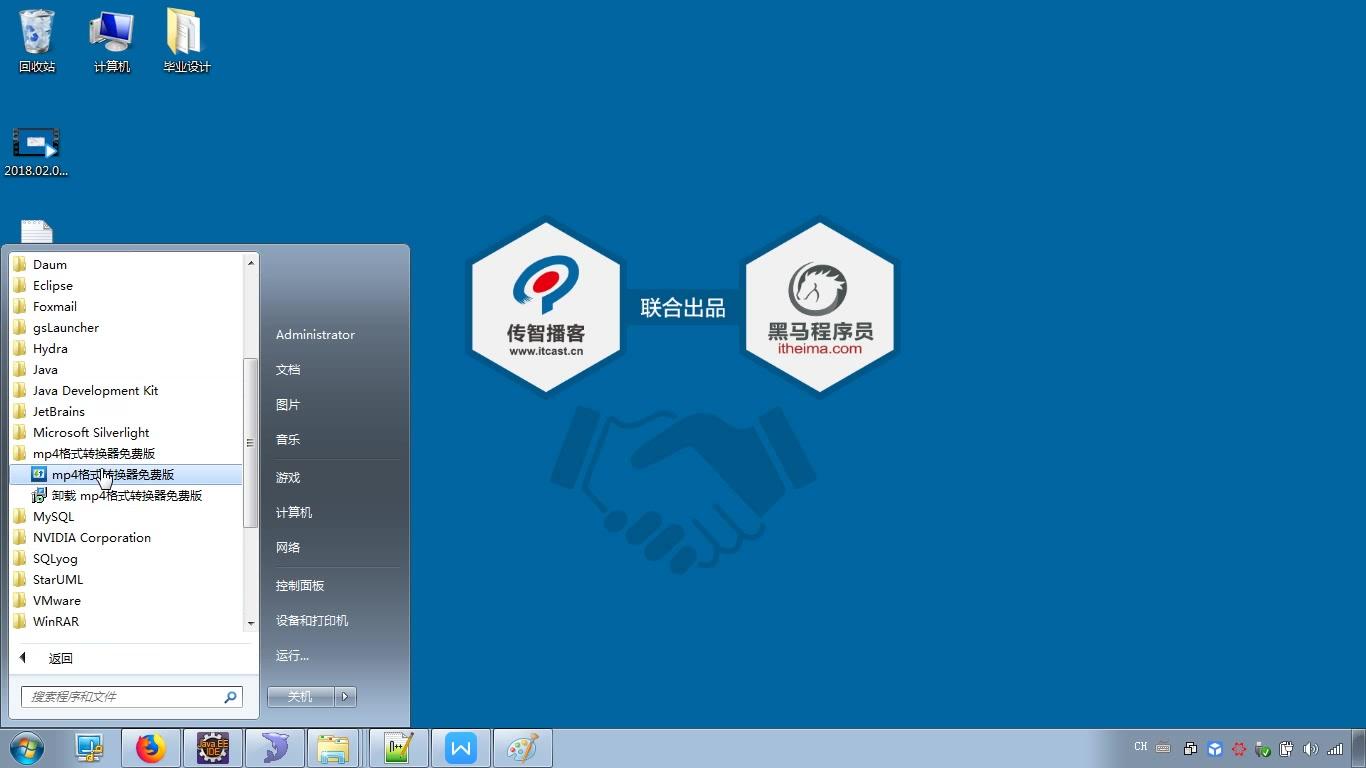Click 卸载 mp4格式转换器免费版 uninstall entry
The width and height of the screenshot is (1366, 768).
126,496
